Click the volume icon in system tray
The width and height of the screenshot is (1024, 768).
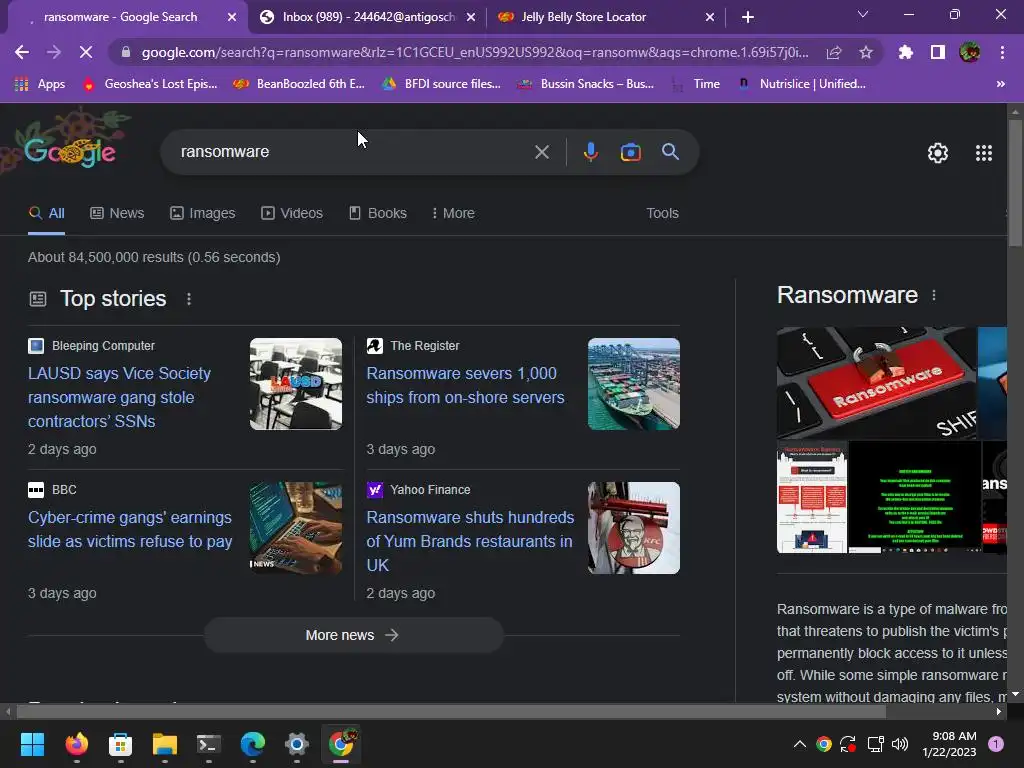pyautogui.click(x=900, y=744)
